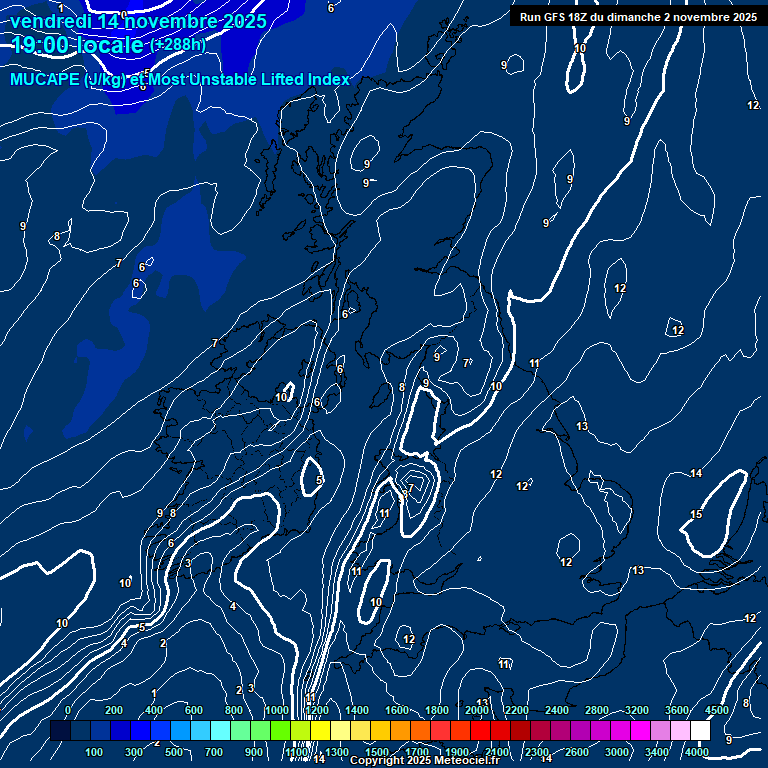Click the legend value '1800'
768x768 pixels.
[437, 710]
